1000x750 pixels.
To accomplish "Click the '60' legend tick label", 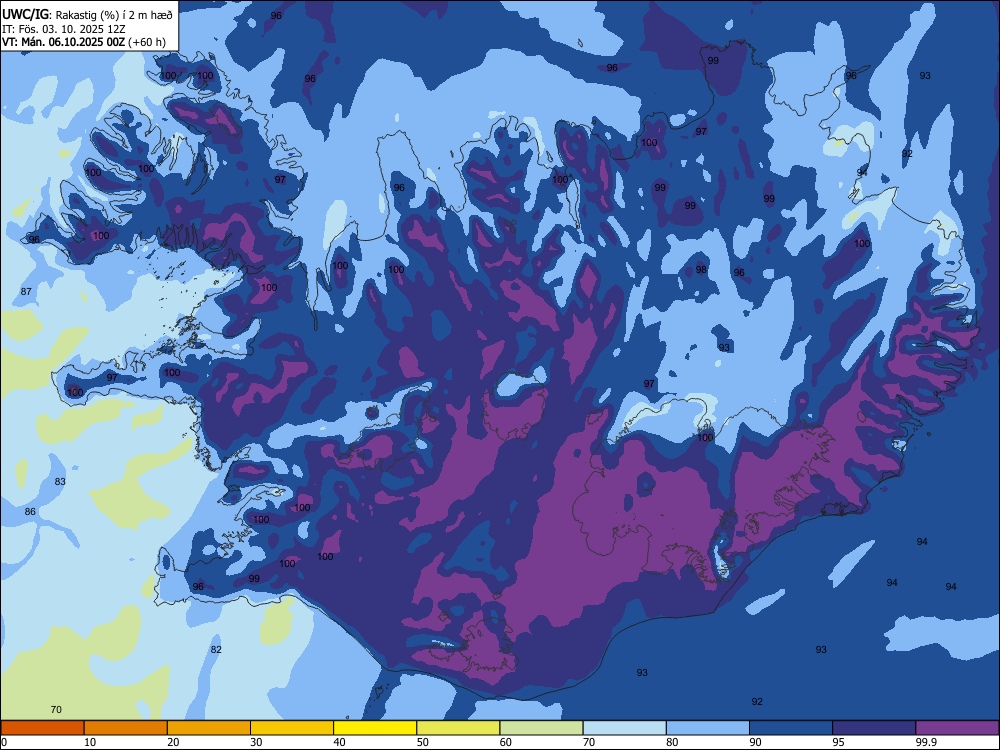I will click(x=506, y=742).
